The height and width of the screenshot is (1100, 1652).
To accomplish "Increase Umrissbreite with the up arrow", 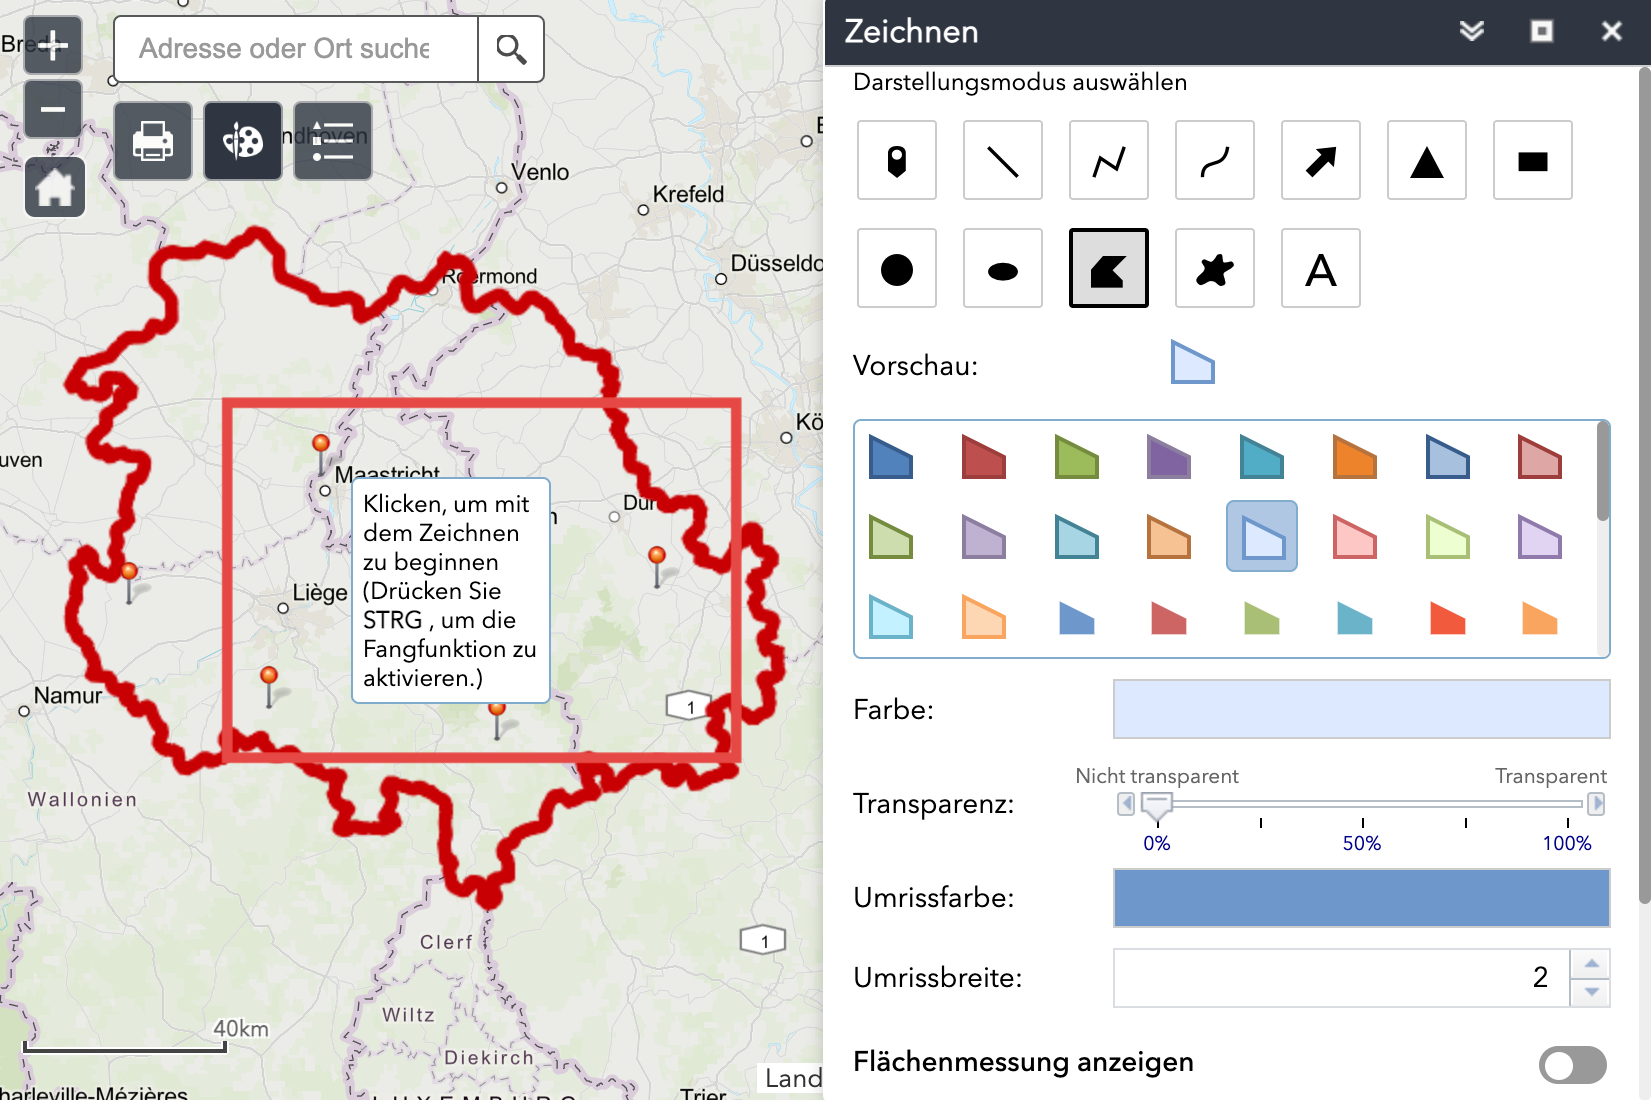I will pyautogui.click(x=1590, y=964).
